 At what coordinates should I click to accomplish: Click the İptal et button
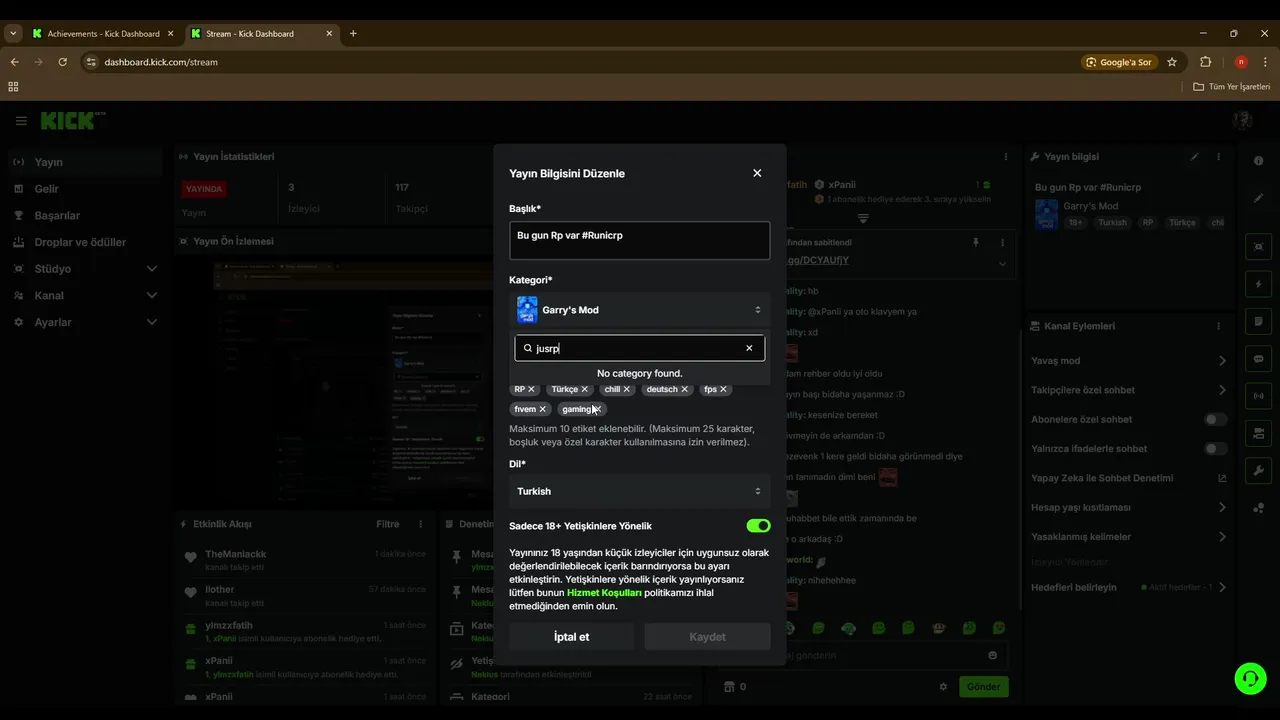tap(572, 637)
